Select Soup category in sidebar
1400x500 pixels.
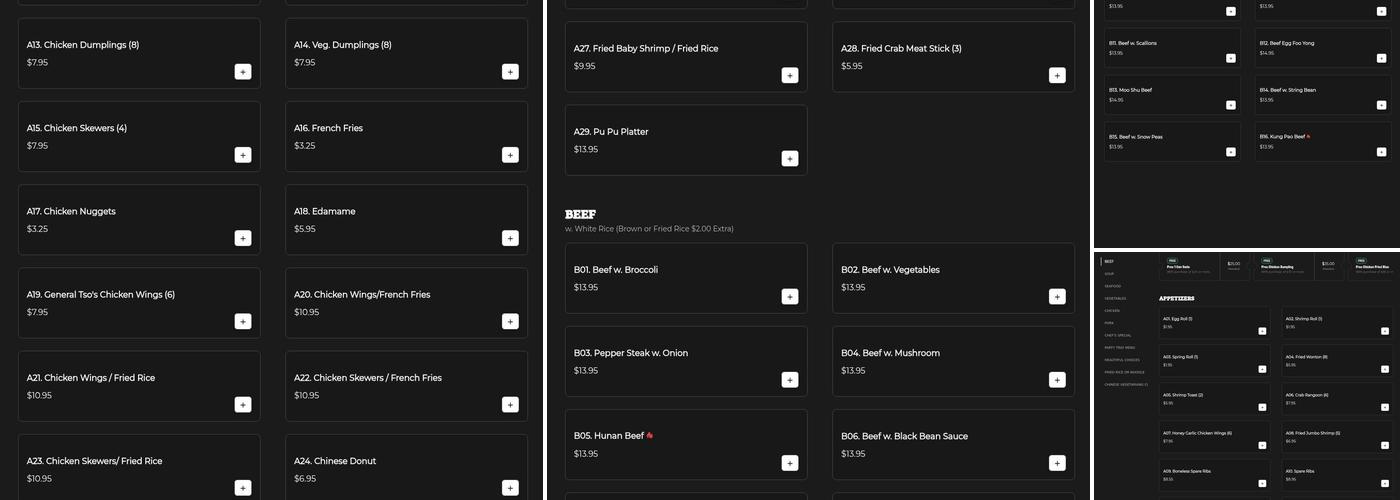1109,273
